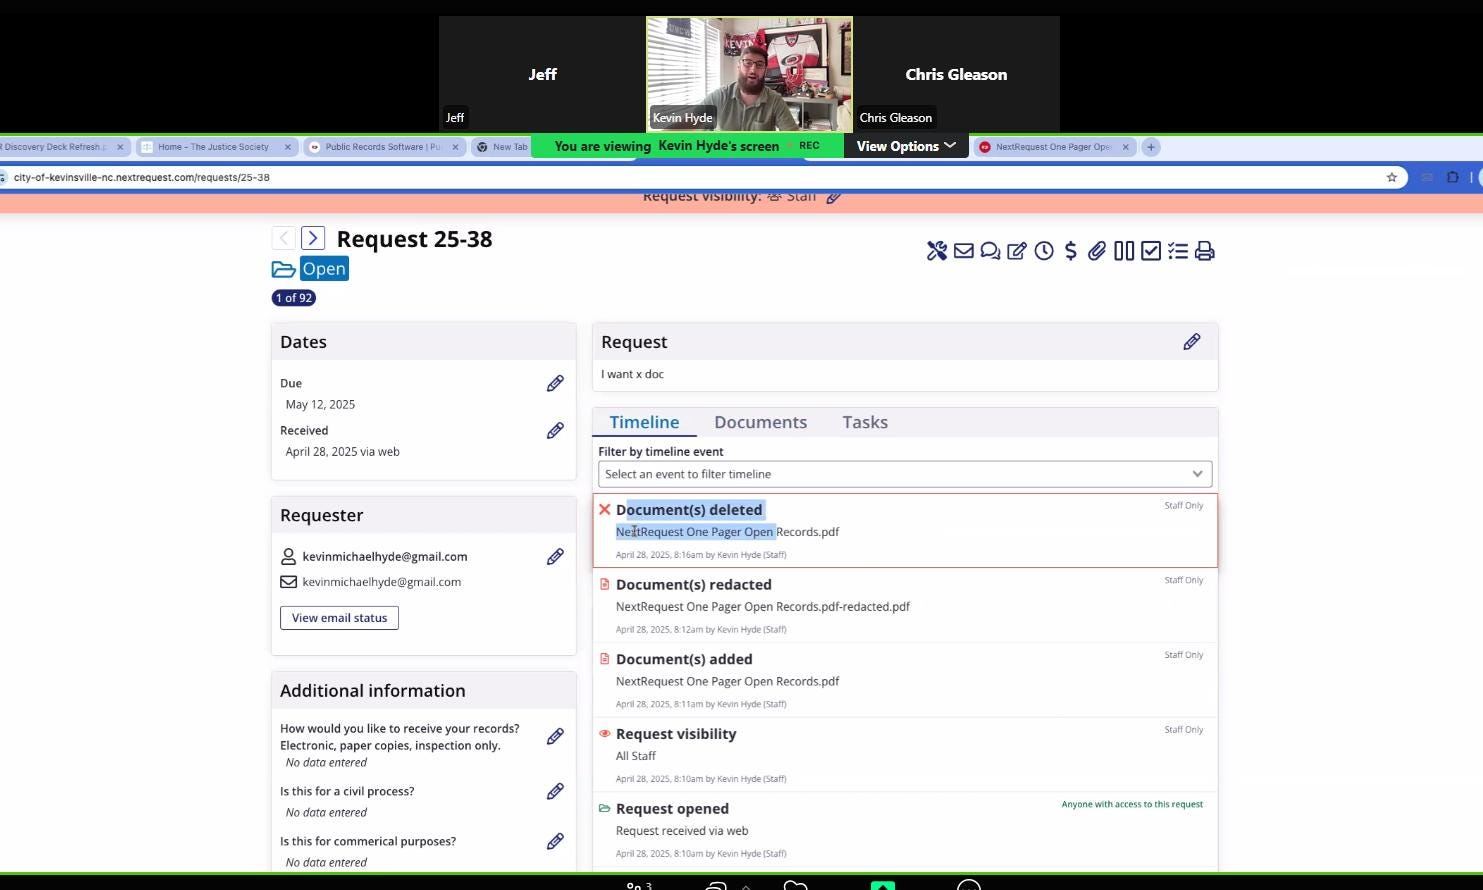Viewport: 1483px width, 890px height.
Task: Click the open folder status icon
Action: coord(284,269)
